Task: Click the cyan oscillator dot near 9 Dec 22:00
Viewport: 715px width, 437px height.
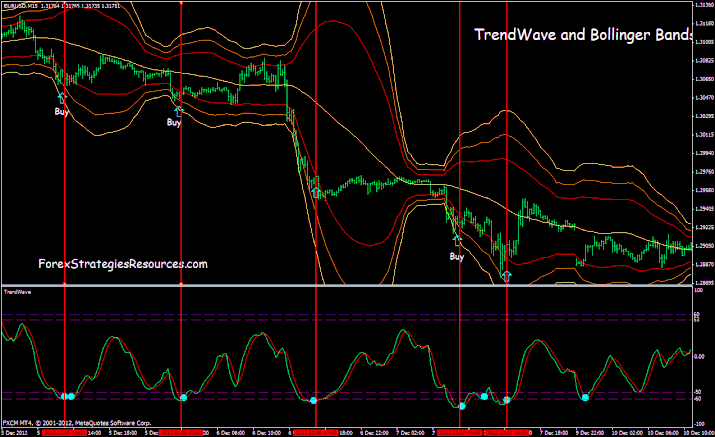Action: [585, 398]
